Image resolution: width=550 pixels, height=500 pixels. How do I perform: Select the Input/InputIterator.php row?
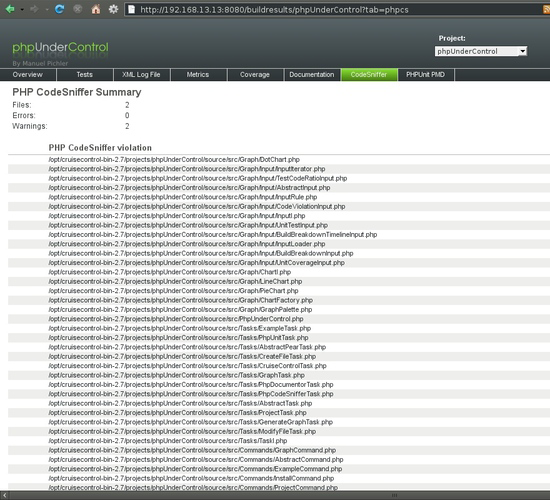tap(279, 169)
